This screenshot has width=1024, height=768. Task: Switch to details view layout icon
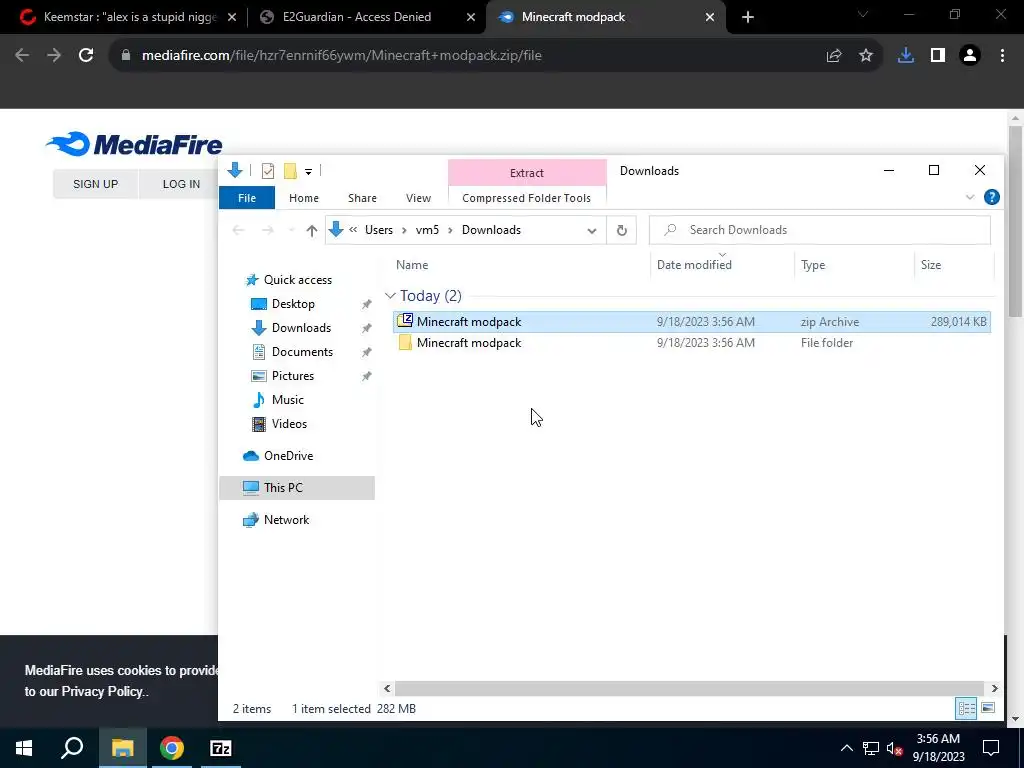[966, 708]
